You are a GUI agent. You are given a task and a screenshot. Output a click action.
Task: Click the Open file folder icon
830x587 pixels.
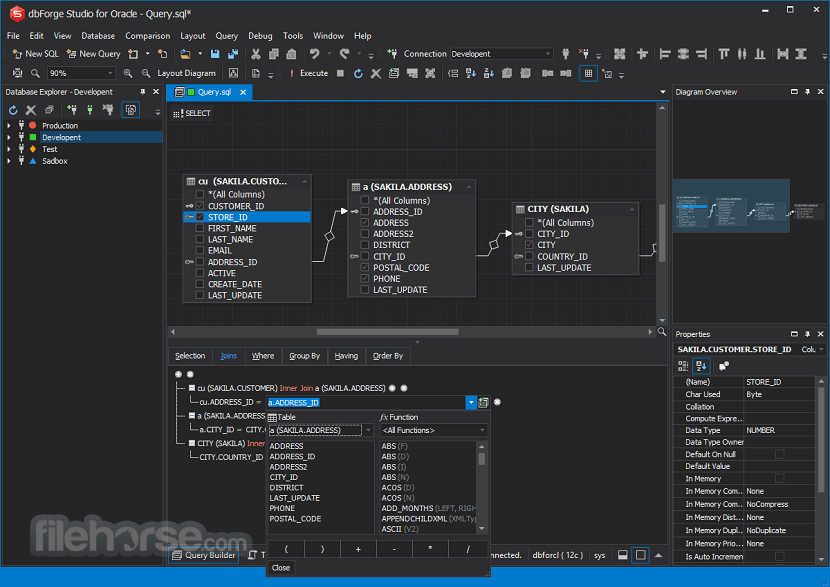pyautogui.click(x=185, y=53)
